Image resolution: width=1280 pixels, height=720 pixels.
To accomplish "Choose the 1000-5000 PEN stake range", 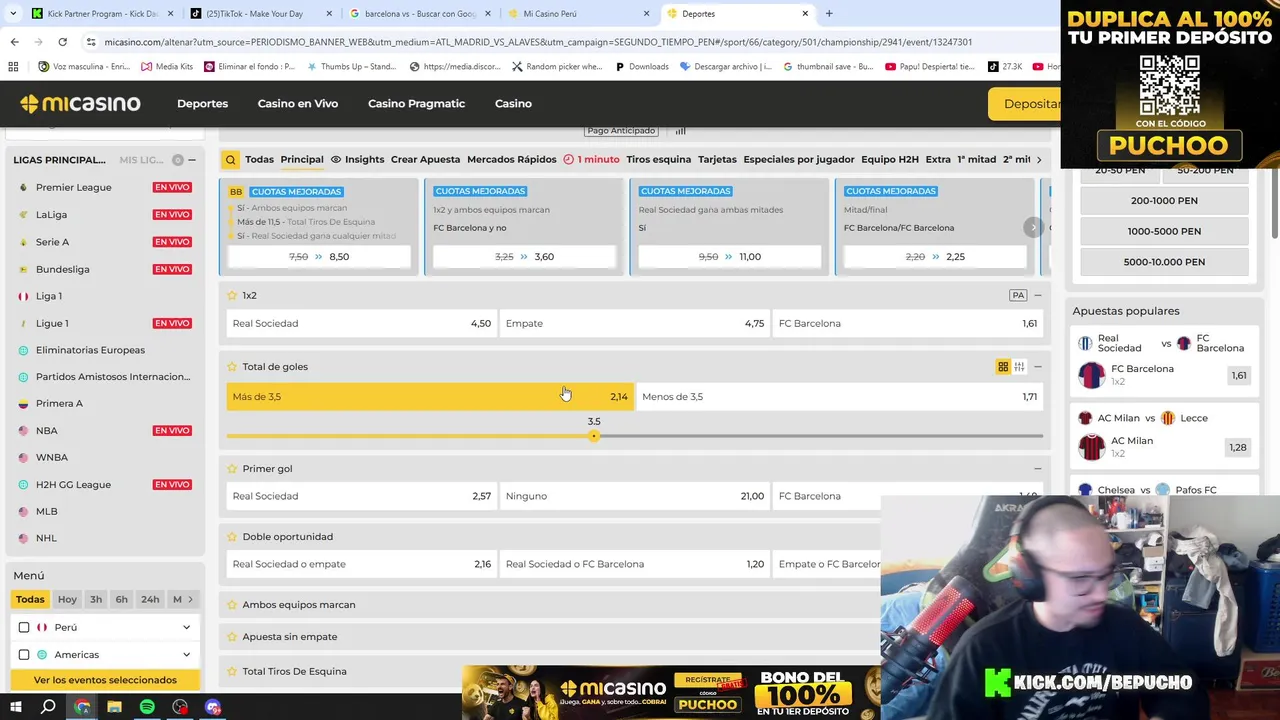I will tap(1164, 231).
